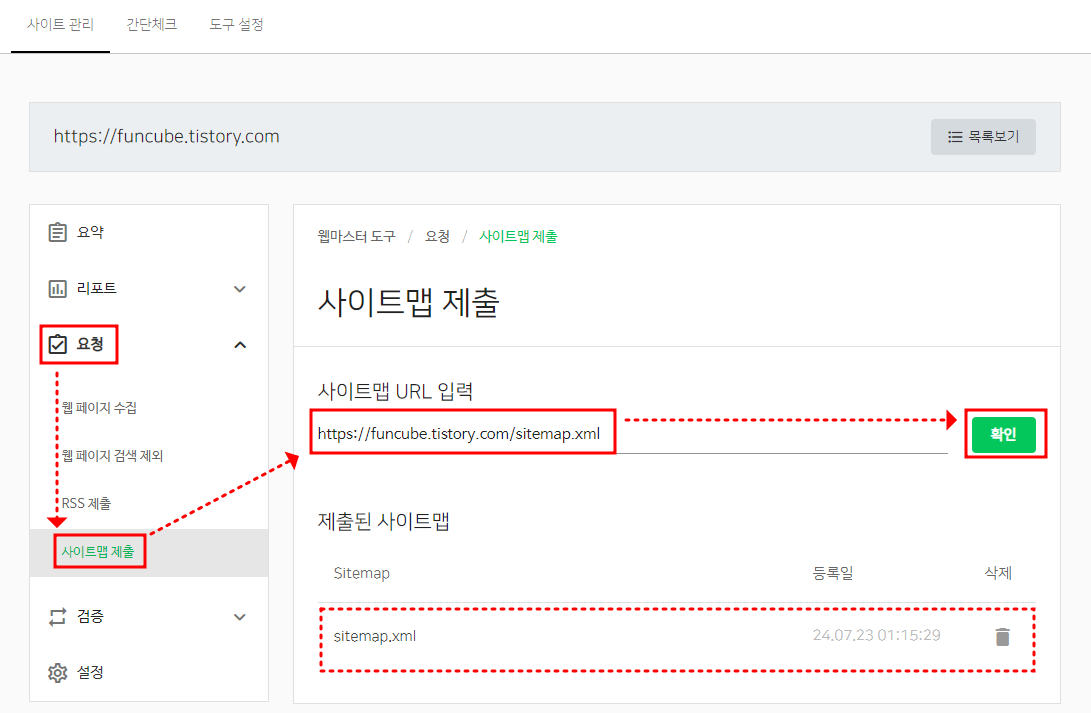Focus the 사이트맵 URL input field
1091x713 pixels.
(632, 434)
